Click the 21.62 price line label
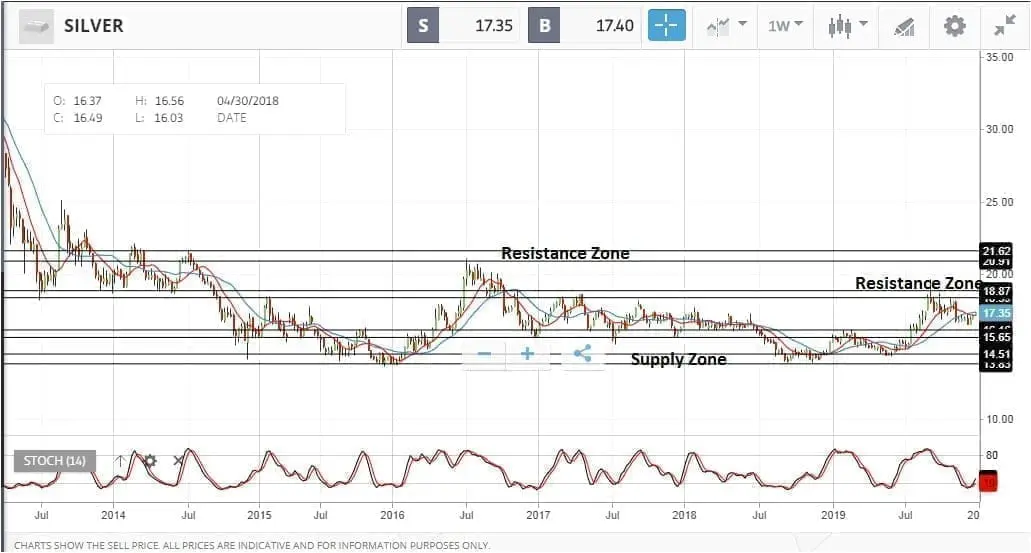1031x553 pixels. click(996, 251)
